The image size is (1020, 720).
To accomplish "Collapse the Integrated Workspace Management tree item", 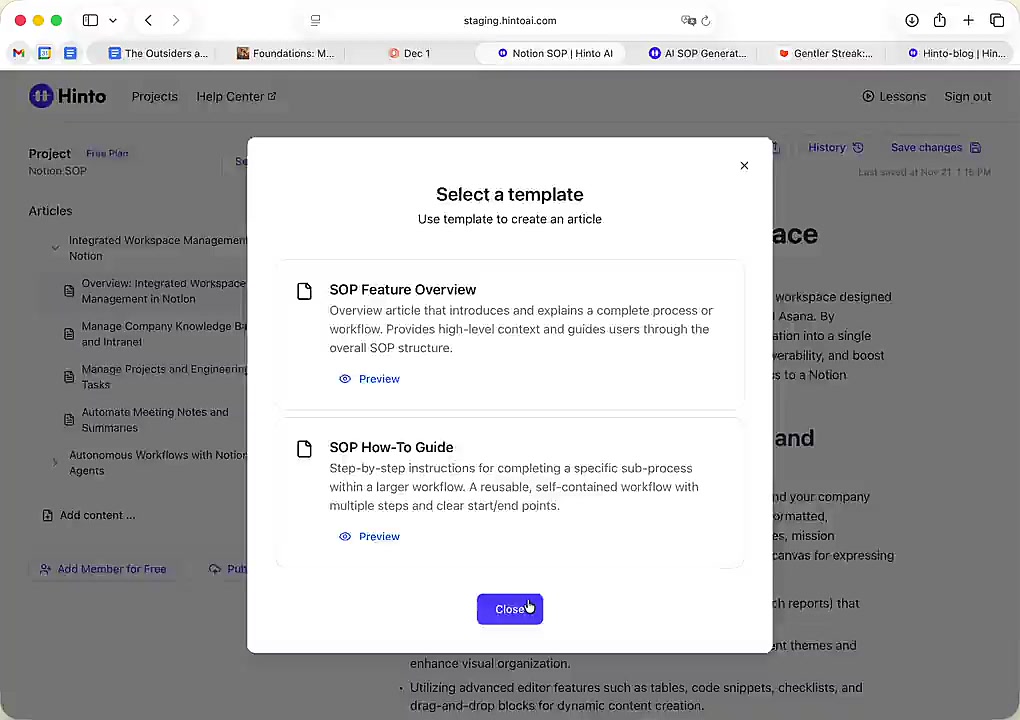I will pyautogui.click(x=55, y=248).
